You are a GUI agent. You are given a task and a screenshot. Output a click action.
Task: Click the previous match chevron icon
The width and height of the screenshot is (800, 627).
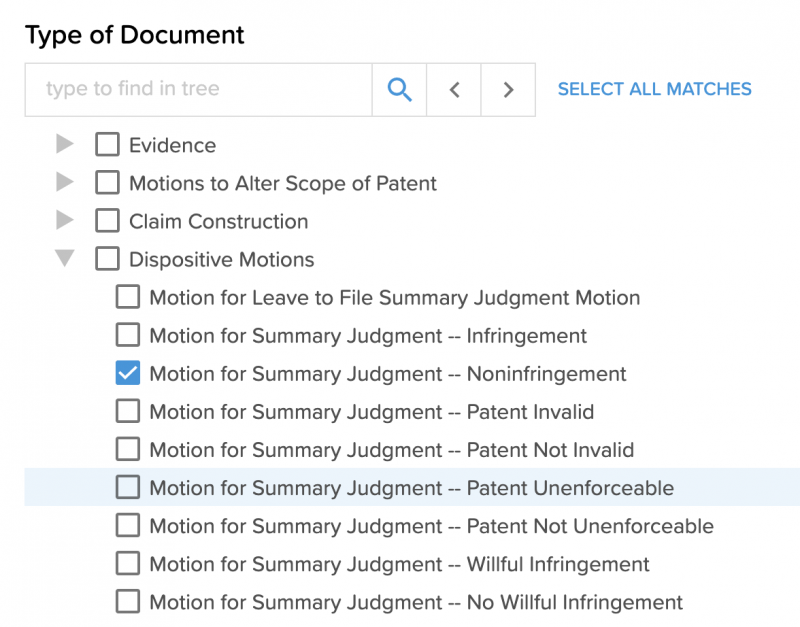tap(454, 89)
